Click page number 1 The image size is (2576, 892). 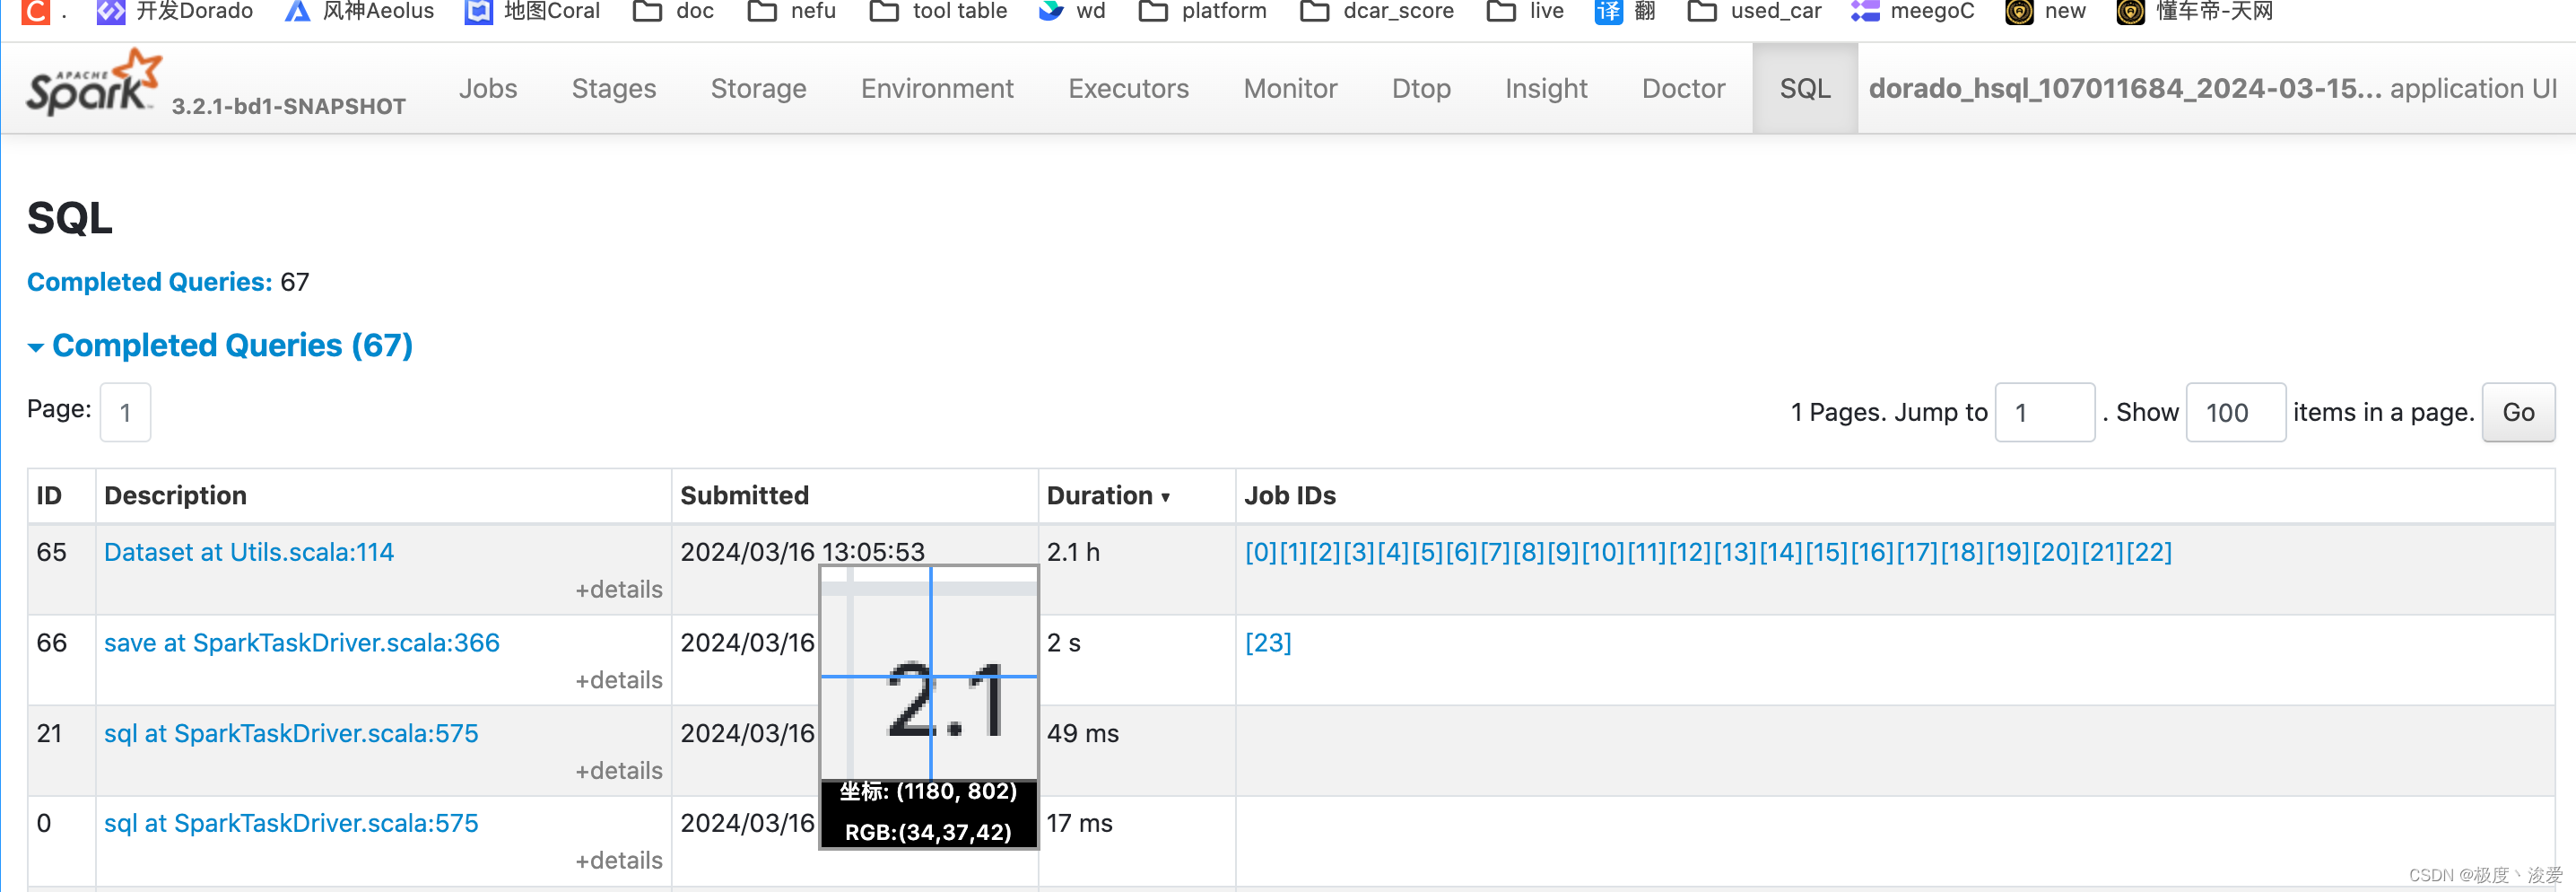[x=125, y=412]
